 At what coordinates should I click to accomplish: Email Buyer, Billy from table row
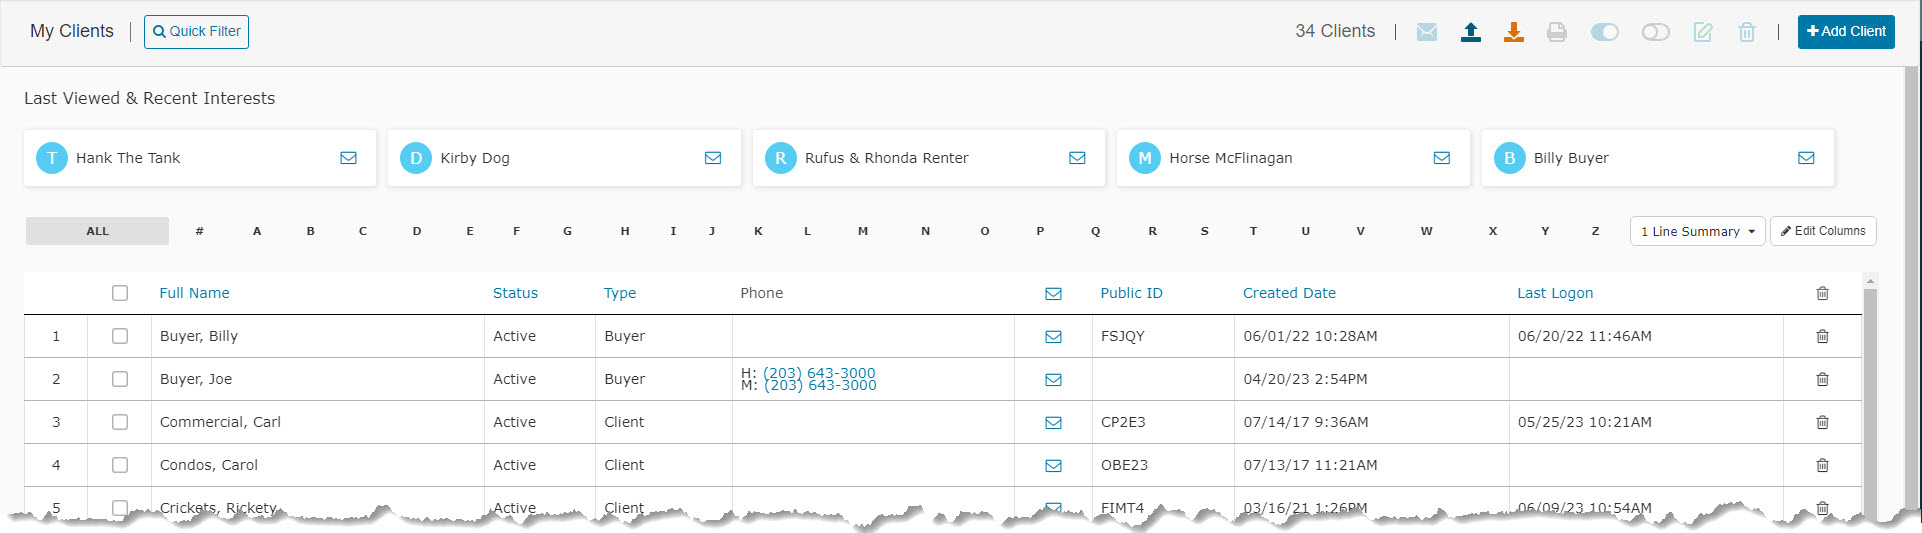point(1053,337)
